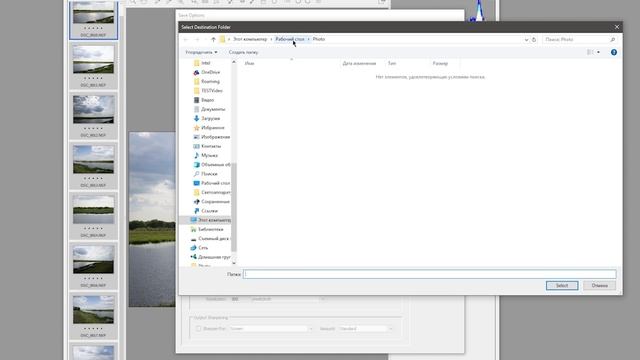
Task: Navigate to Этот компьютер in the address breadcrumb
Action: pos(250,39)
